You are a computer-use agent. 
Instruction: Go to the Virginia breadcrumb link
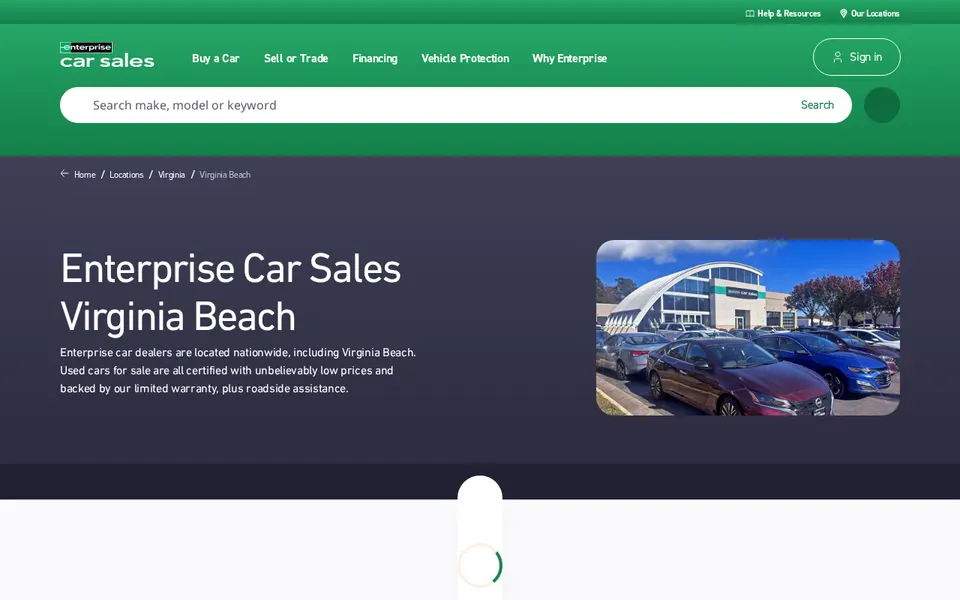171,174
